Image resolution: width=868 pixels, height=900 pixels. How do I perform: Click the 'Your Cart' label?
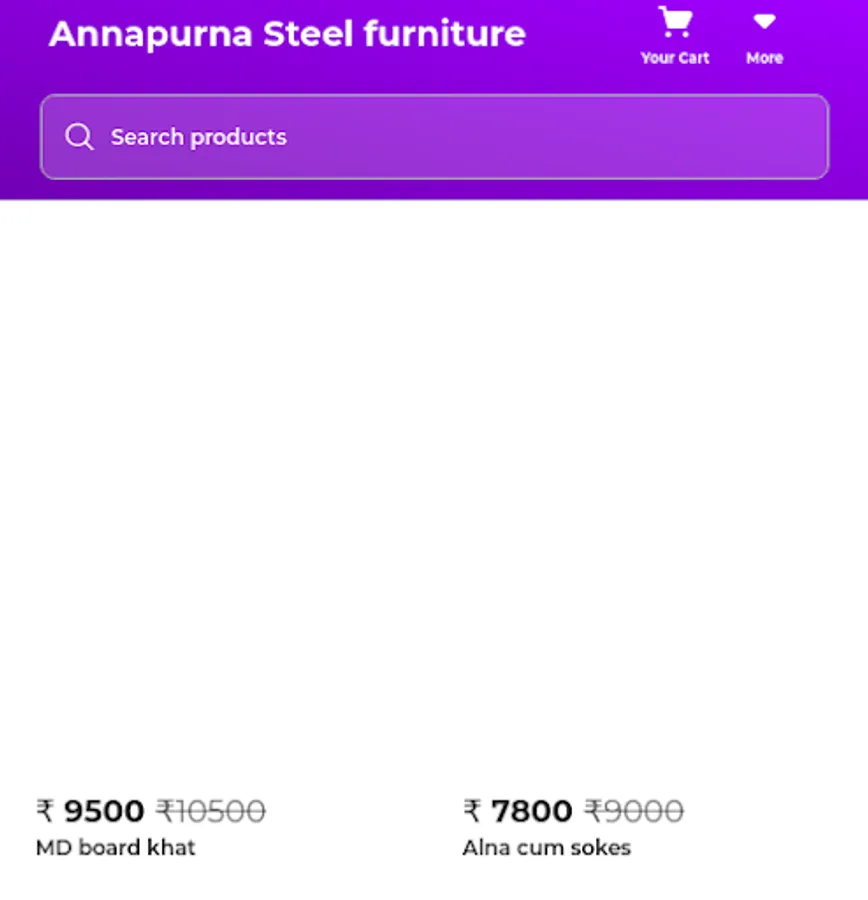[x=675, y=58]
